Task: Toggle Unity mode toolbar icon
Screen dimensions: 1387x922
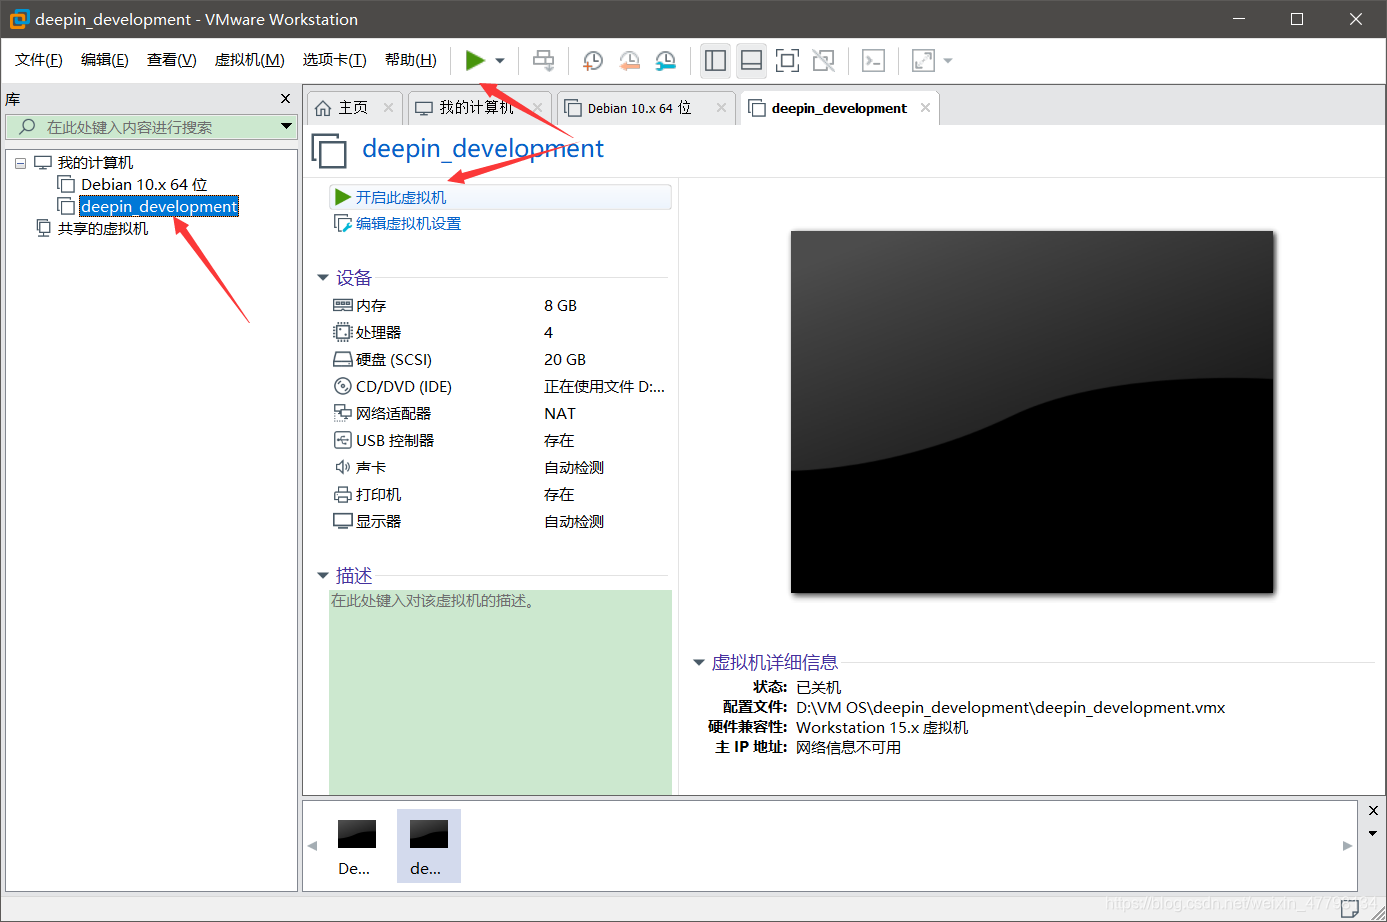Action: click(x=823, y=61)
